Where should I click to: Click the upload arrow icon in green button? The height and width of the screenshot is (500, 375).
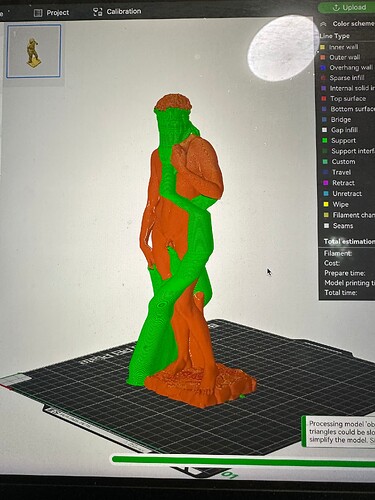coord(336,7)
